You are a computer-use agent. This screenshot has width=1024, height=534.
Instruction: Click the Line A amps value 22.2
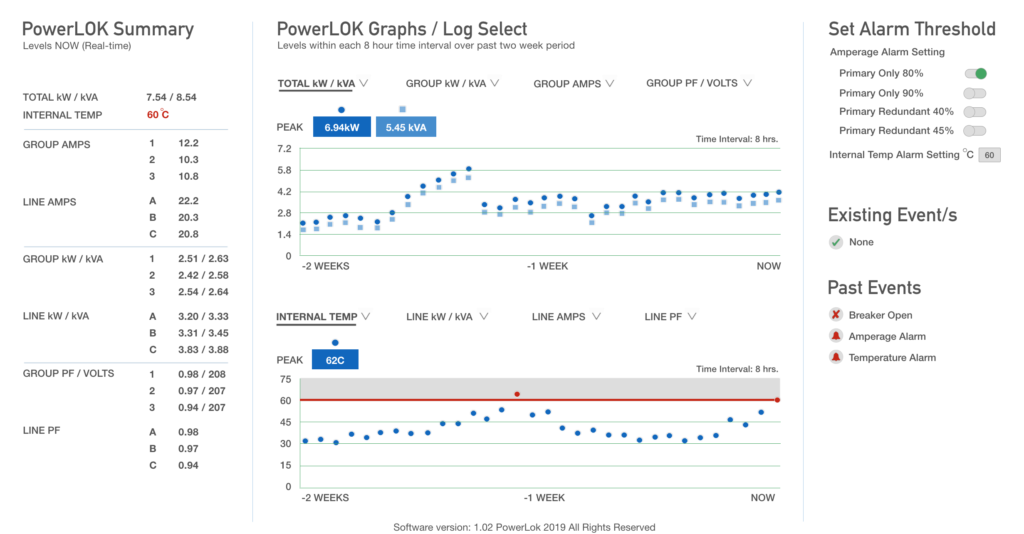(188, 201)
